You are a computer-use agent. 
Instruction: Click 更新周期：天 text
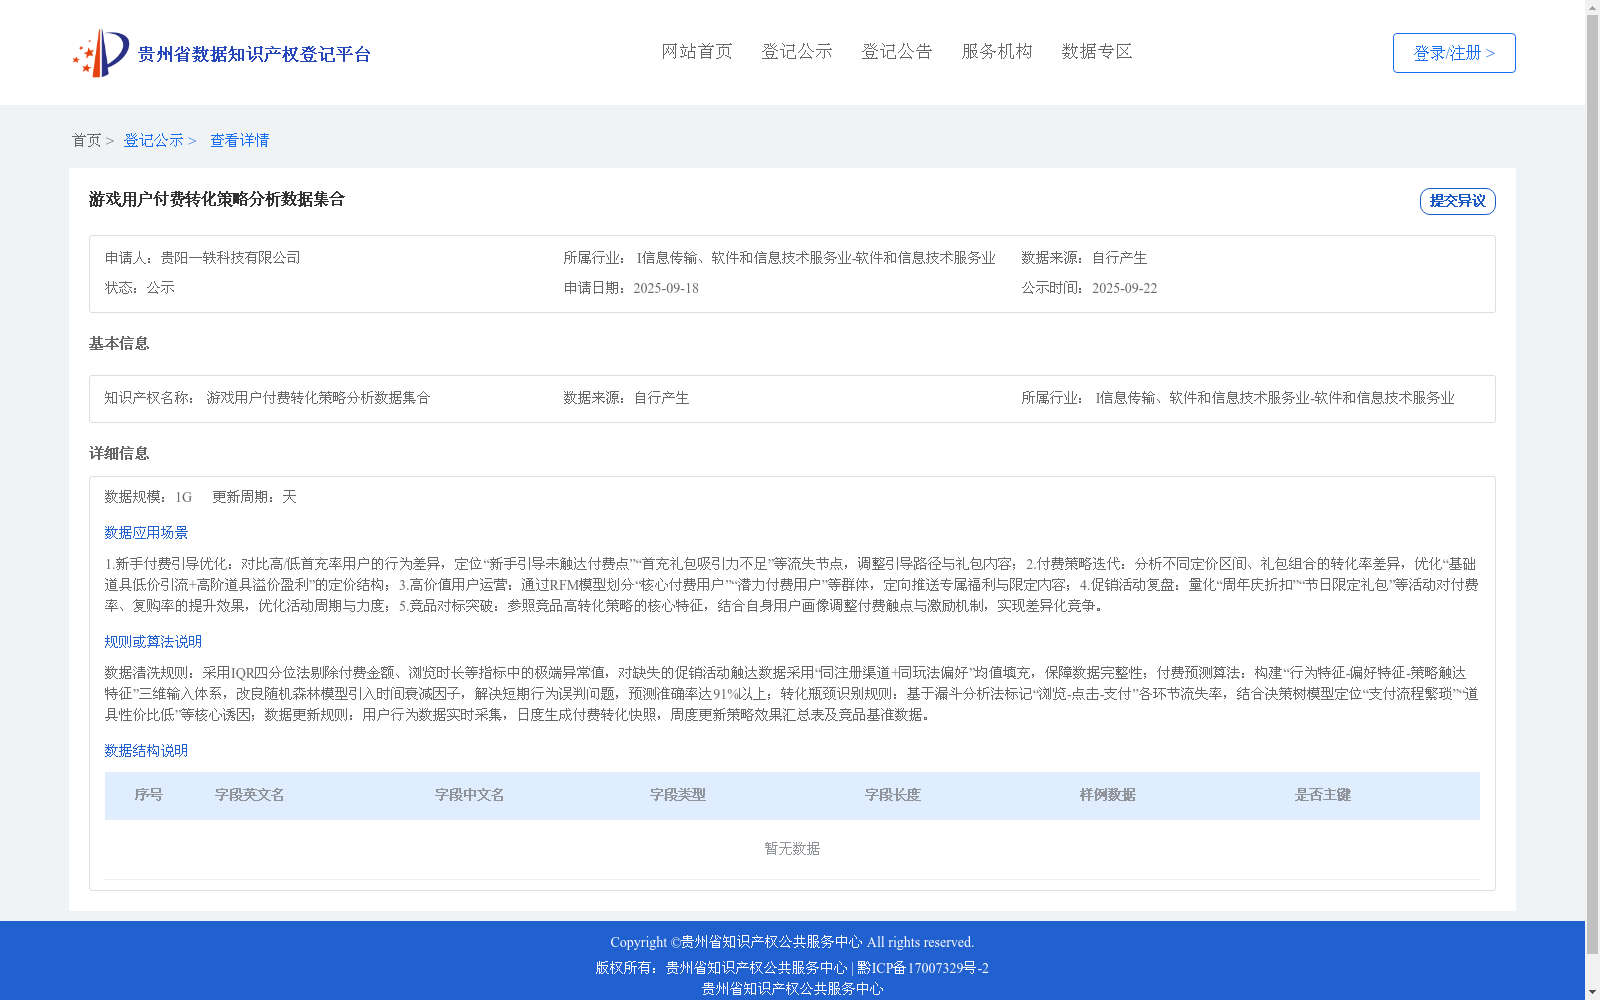(254, 497)
